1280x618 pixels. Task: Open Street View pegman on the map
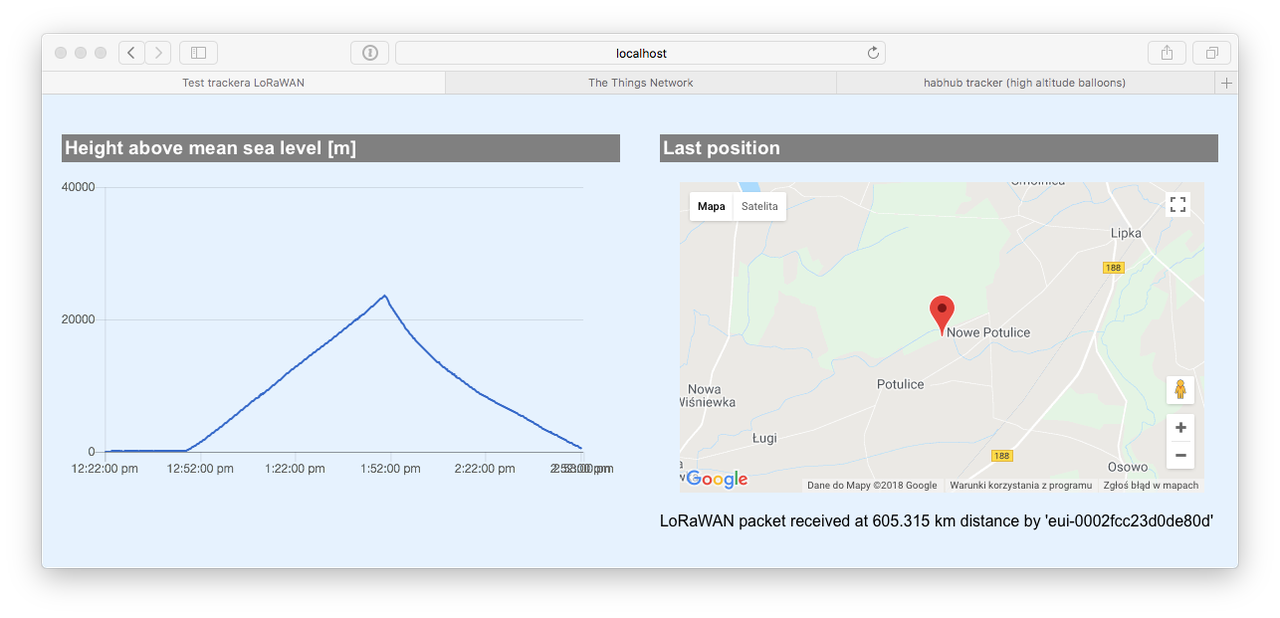tap(1180, 390)
